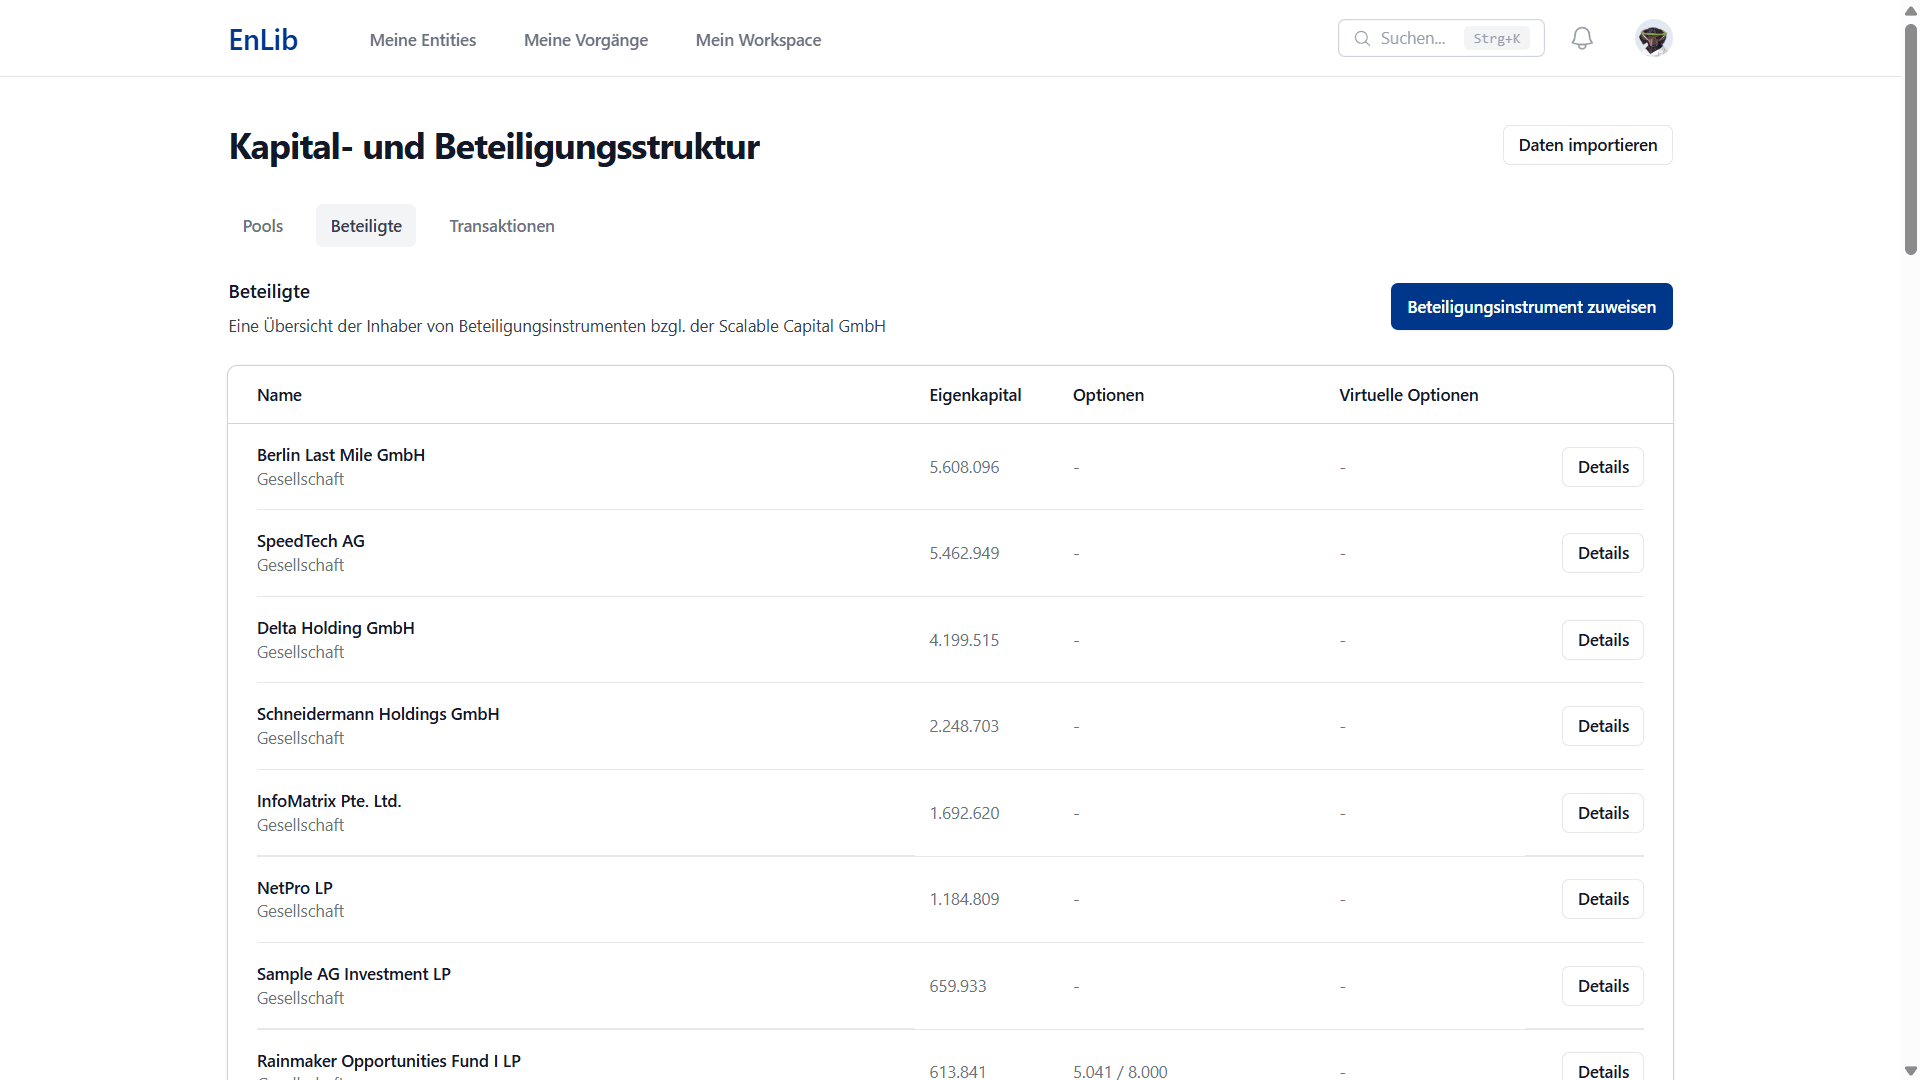Click equity value 5.462.949
The width and height of the screenshot is (1920, 1080).
[x=964, y=553]
